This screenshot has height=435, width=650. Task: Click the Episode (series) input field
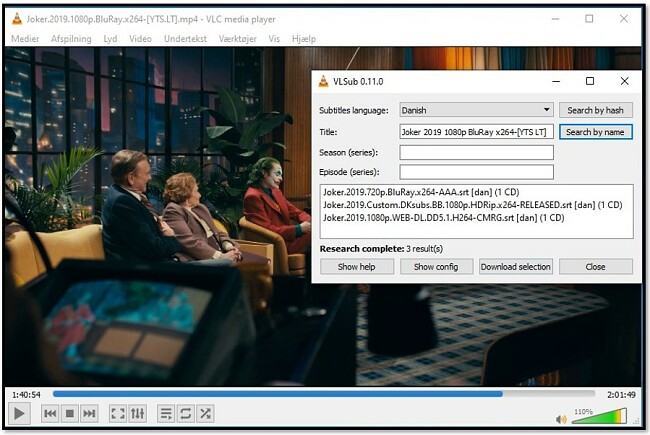(x=476, y=172)
